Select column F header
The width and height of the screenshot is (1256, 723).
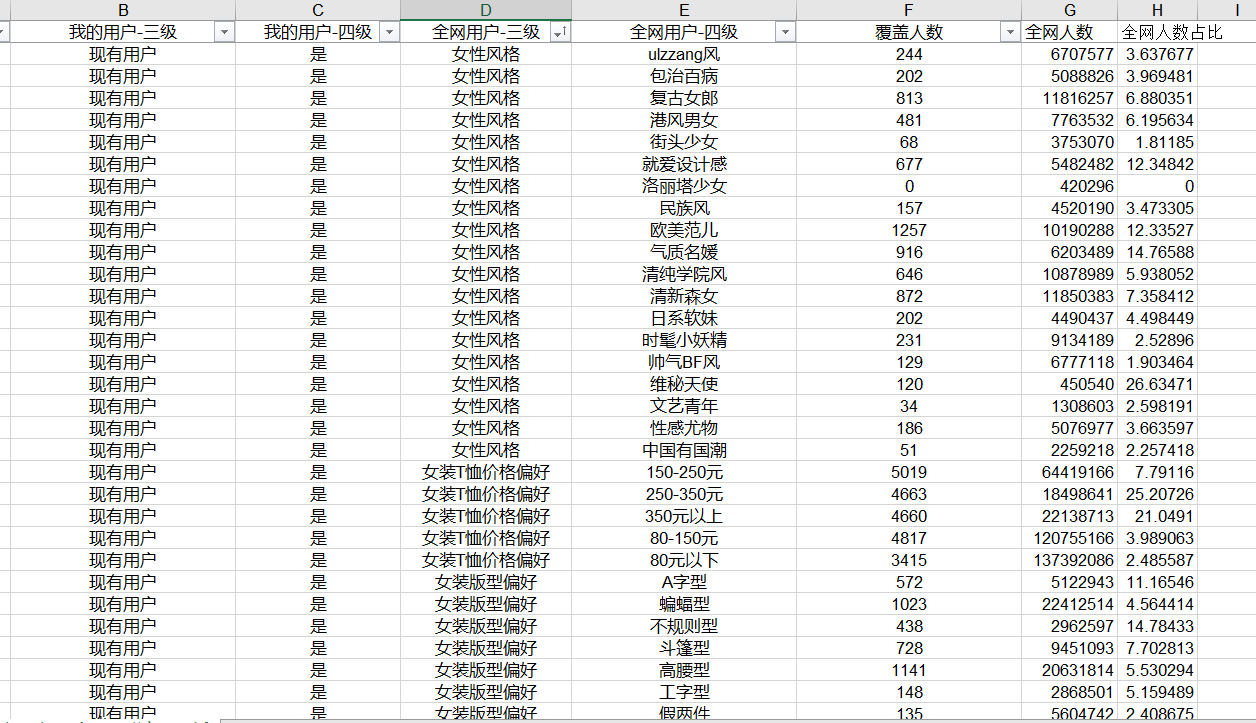tap(909, 10)
